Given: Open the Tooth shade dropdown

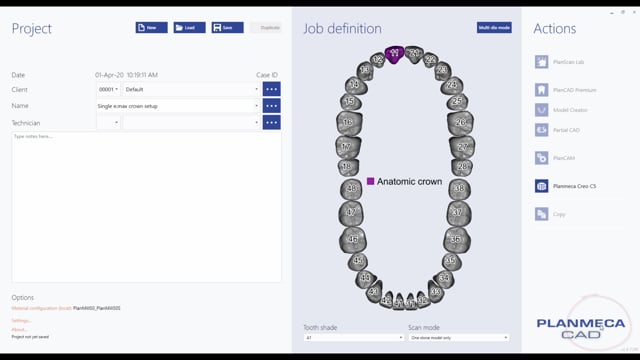Looking at the screenshot, I should click(x=354, y=338).
